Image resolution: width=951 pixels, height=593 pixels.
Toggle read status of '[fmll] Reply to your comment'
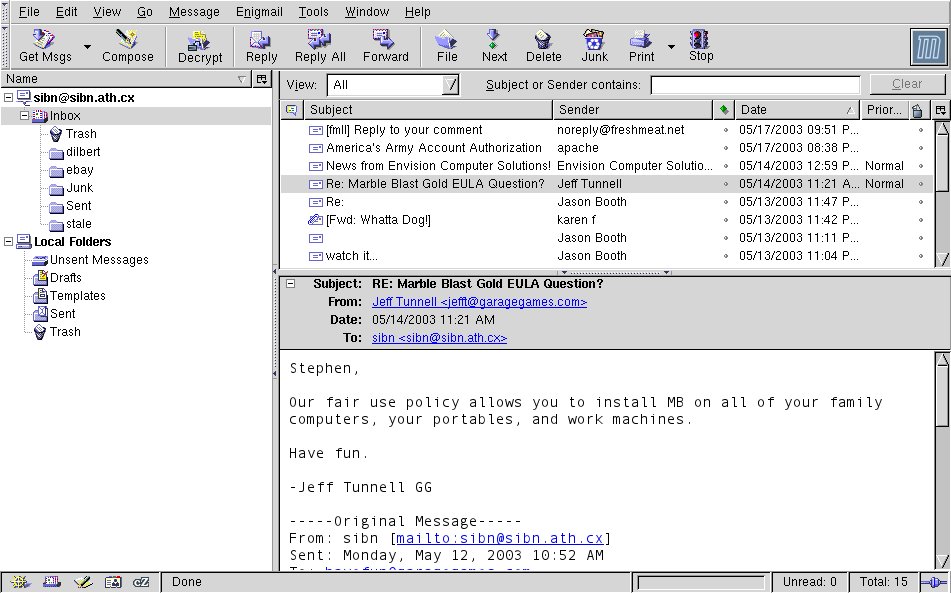pyautogui.click(x=725, y=130)
